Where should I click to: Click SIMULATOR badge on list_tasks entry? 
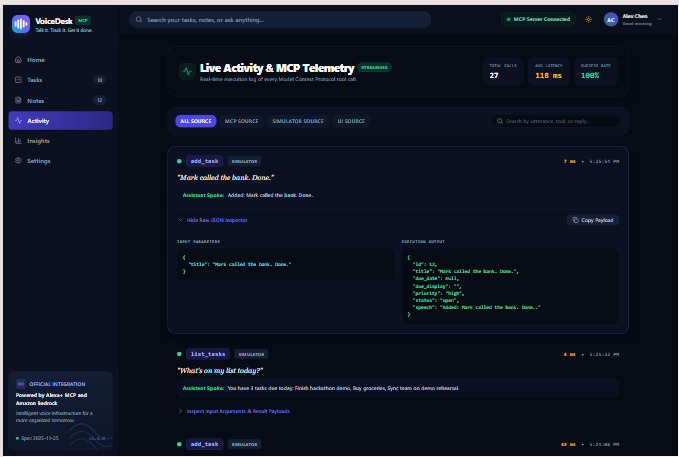pyautogui.click(x=251, y=354)
